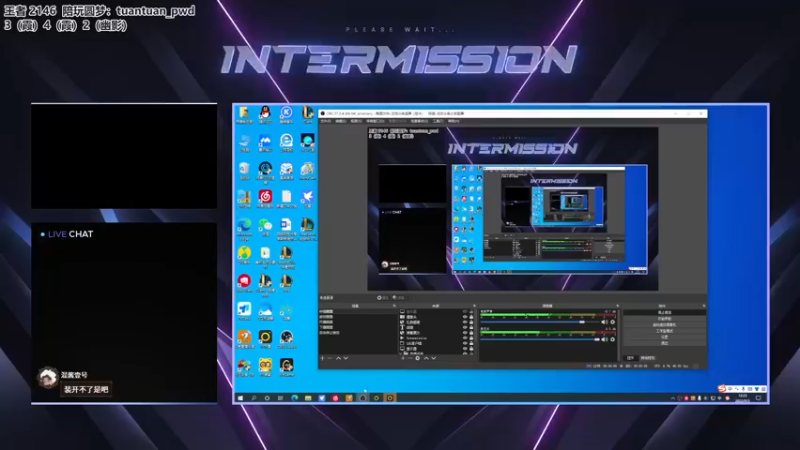The height and width of the screenshot is (450, 800).
Task: Switch to OBS via its taskbar icon
Action: [363, 398]
